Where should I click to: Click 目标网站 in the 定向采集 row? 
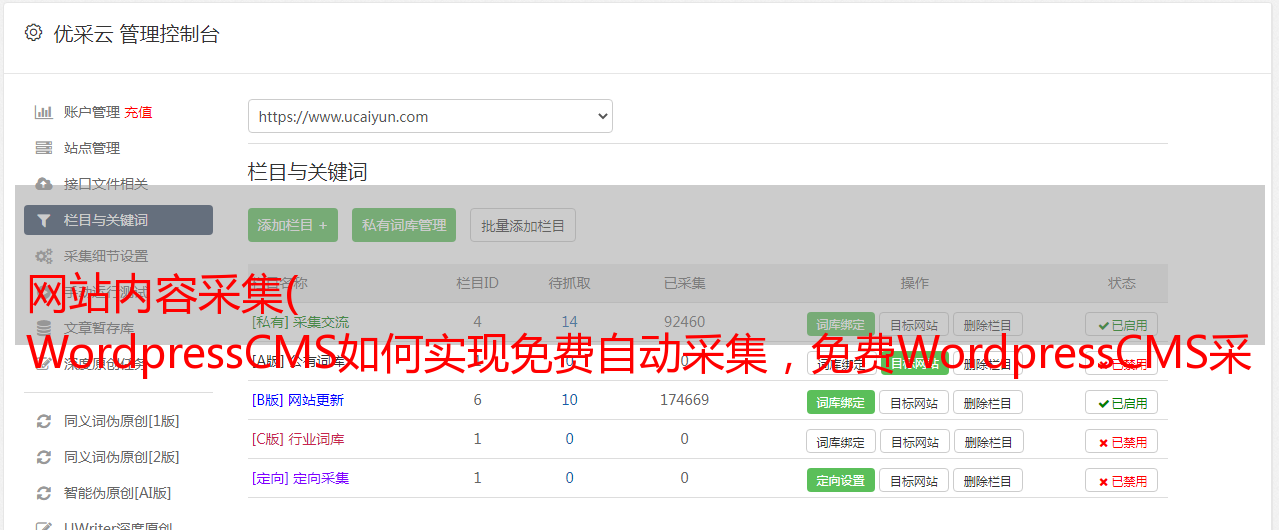(x=914, y=480)
